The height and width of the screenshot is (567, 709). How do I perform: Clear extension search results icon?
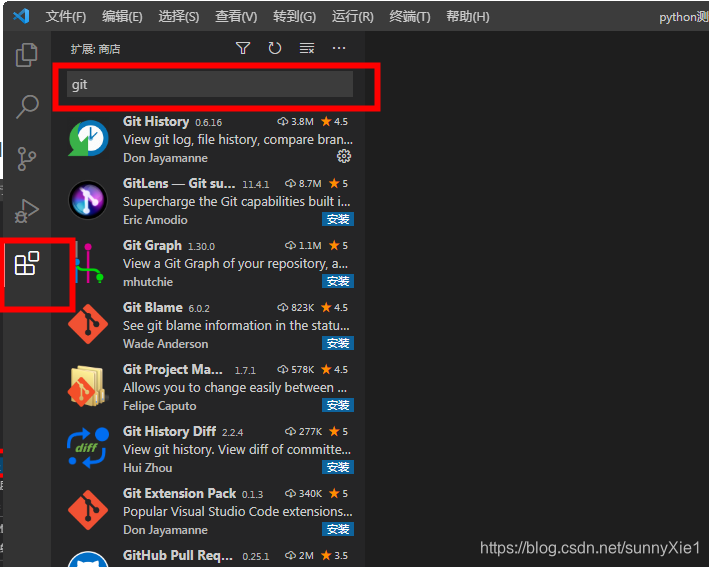307,48
